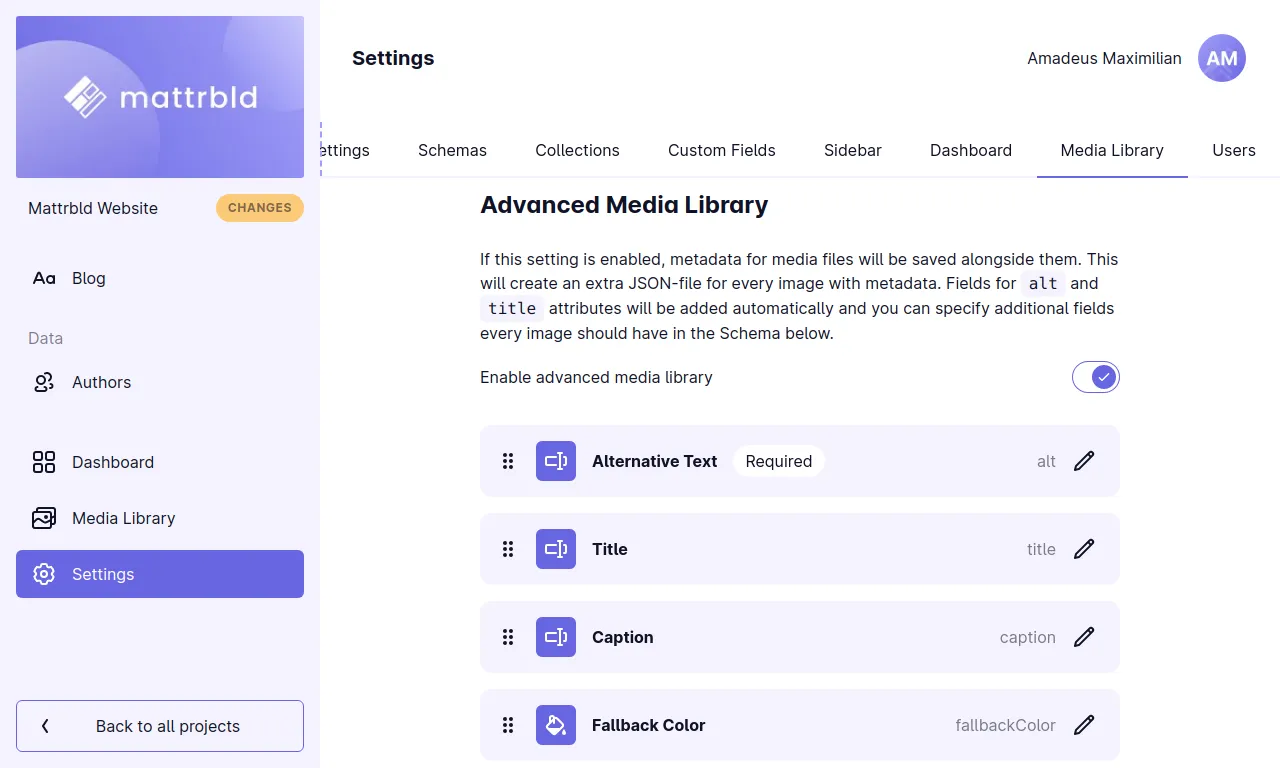Open the Caption field editor via pencil icon

pos(1084,637)
